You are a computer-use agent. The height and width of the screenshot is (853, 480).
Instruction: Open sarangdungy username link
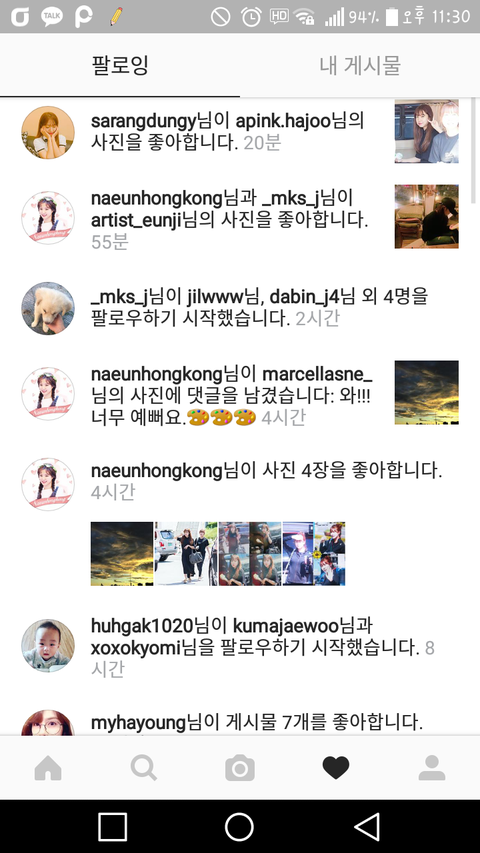(x=143, y=121)
